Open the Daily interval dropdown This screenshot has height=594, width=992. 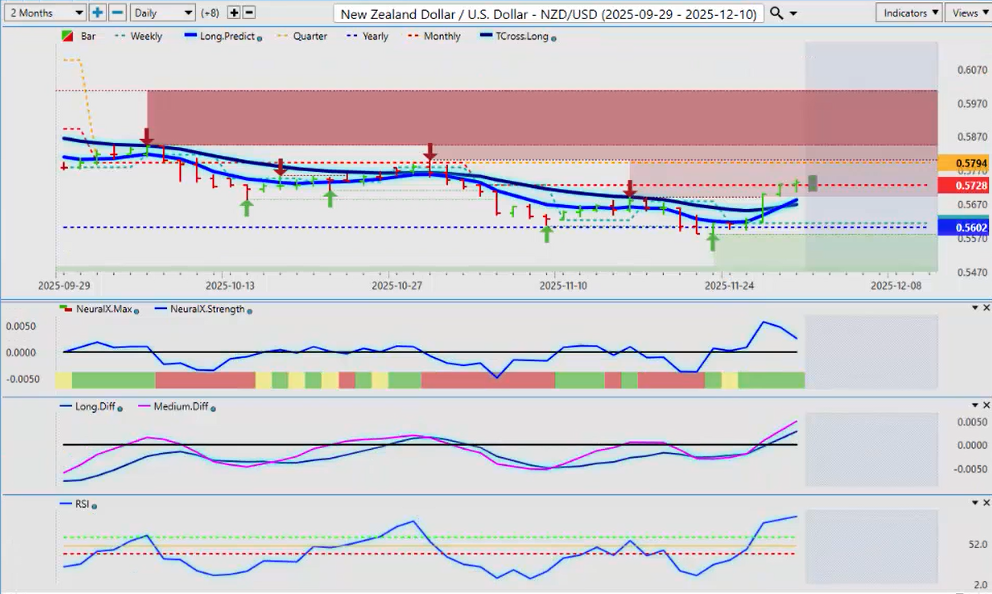point(161,13)
